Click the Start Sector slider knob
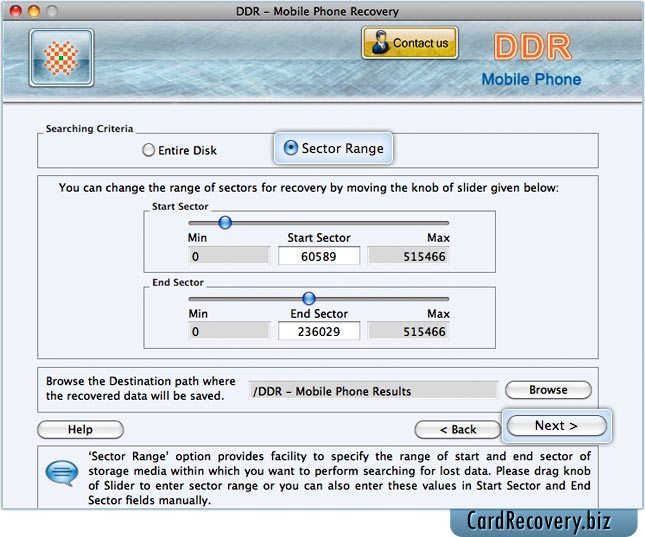This screenshot has width=645, height=537. (225, 223)
